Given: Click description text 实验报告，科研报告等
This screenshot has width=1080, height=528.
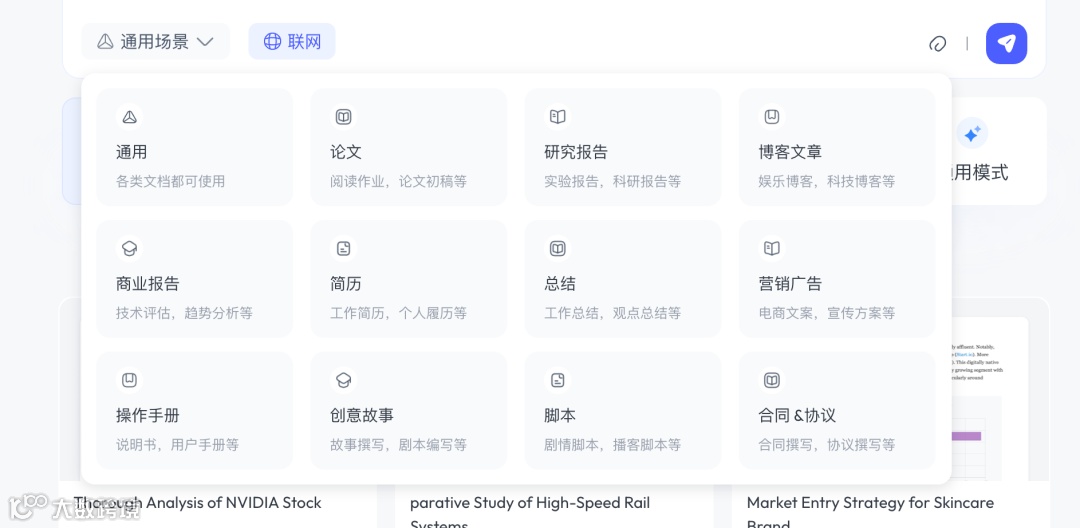Looking at the screenshot, I should 612,182.
